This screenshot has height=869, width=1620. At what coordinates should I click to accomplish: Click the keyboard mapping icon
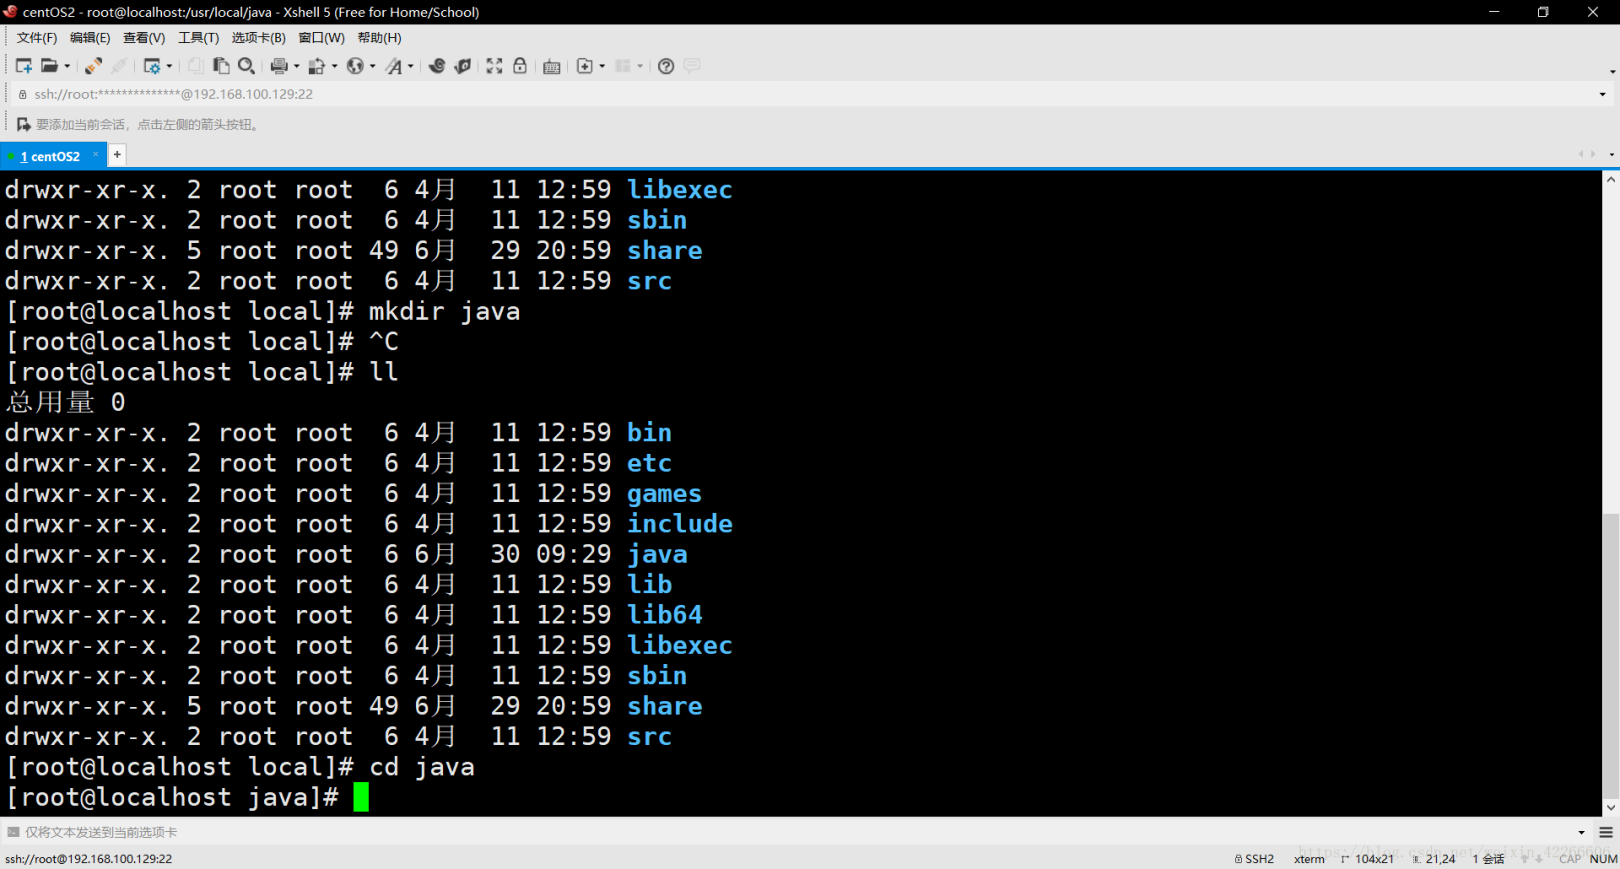pos(552,66)
